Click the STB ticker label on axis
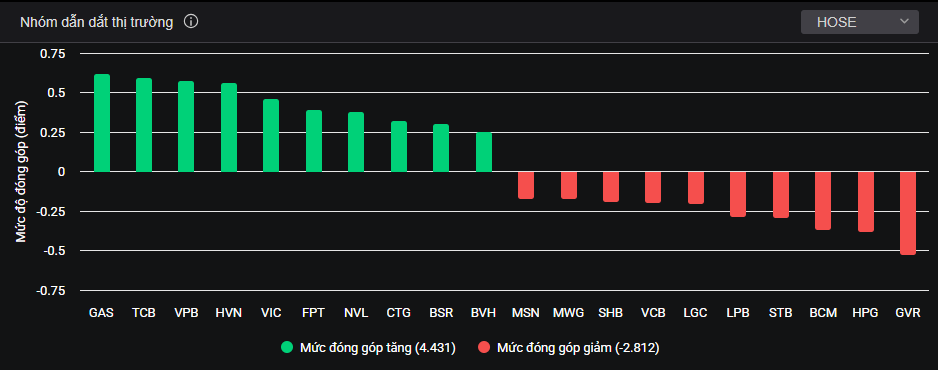The height and width of the screenshot is (370, 938). pyautogui.click(x=781, y=313)
